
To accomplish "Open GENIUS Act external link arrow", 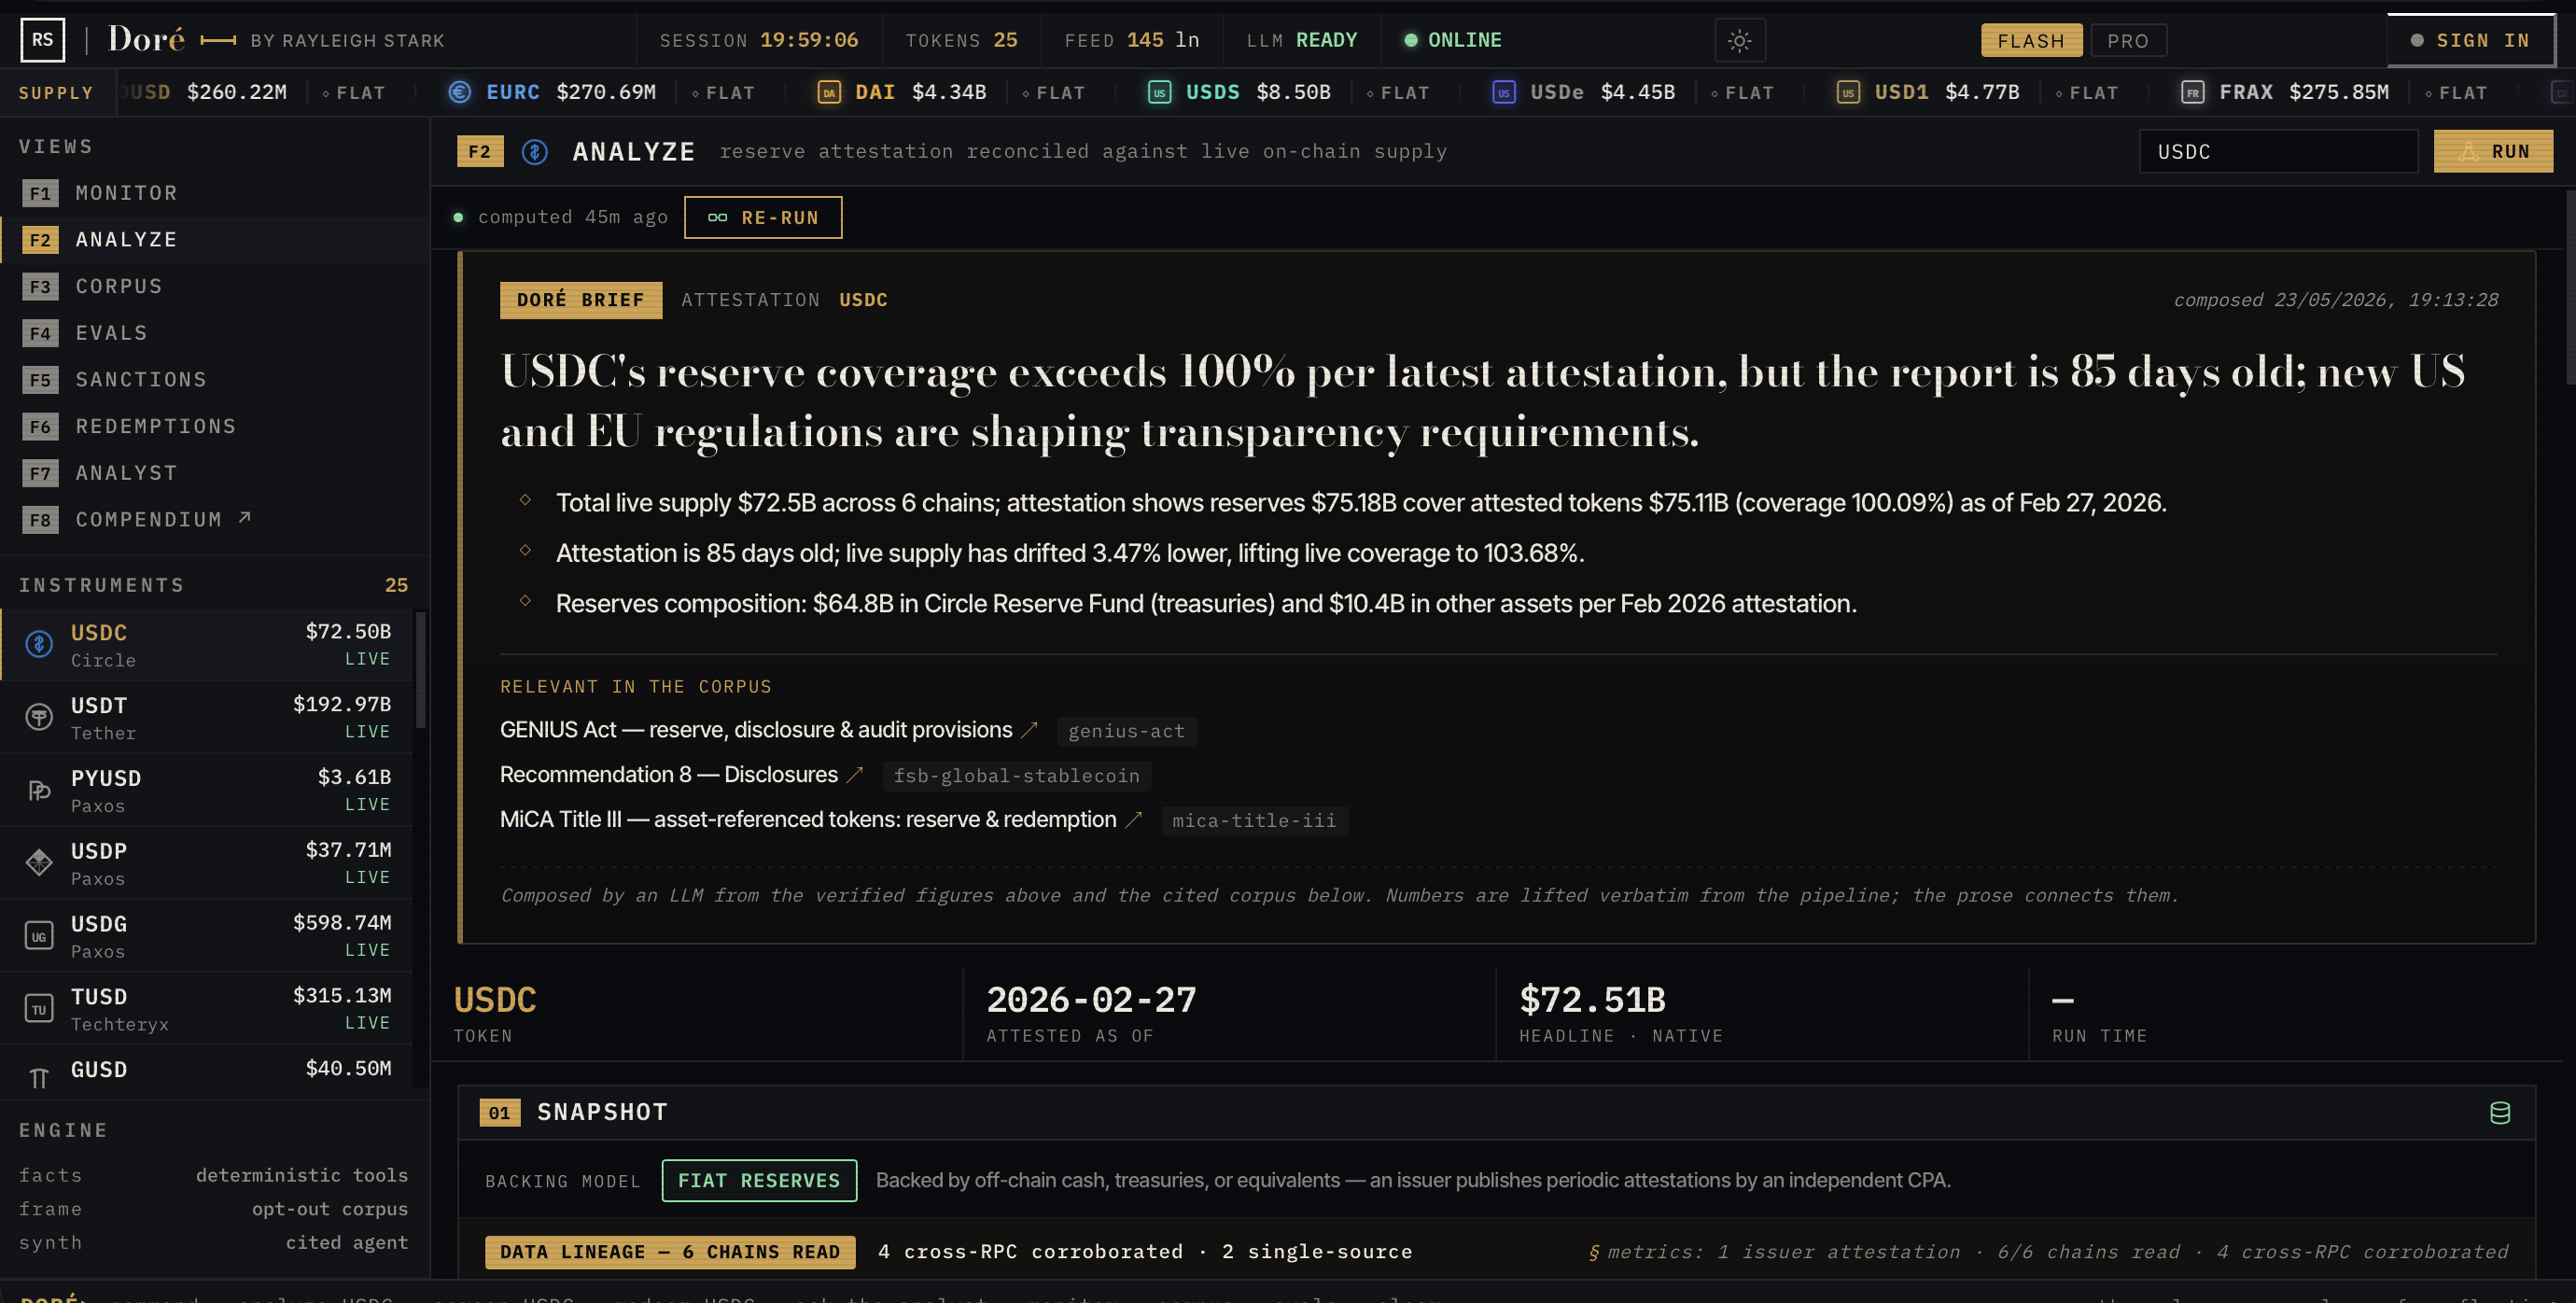I will [x=1029, y=731].
